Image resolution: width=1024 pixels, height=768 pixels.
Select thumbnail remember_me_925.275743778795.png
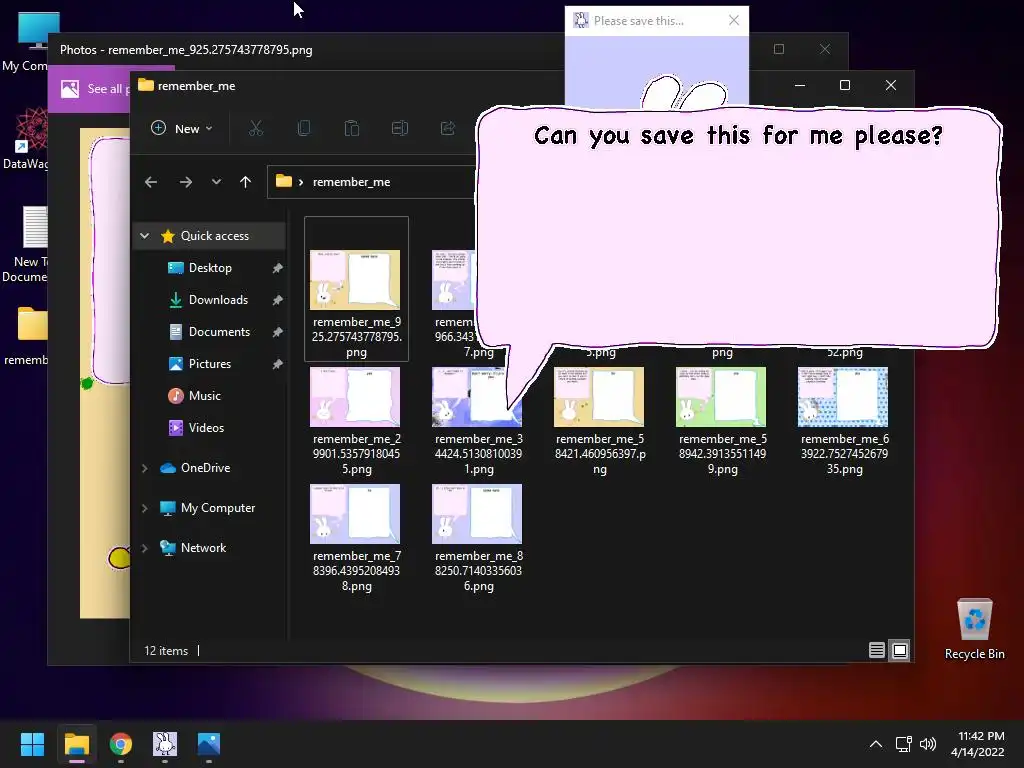(x=355, y=280)
